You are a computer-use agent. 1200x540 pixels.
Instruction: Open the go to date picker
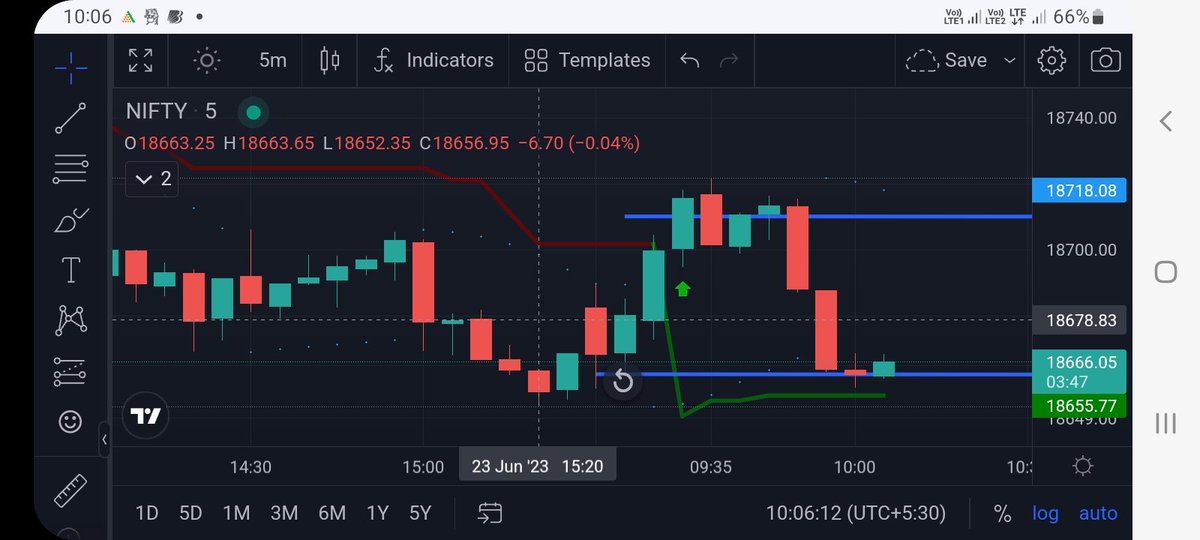click(489, 513)
